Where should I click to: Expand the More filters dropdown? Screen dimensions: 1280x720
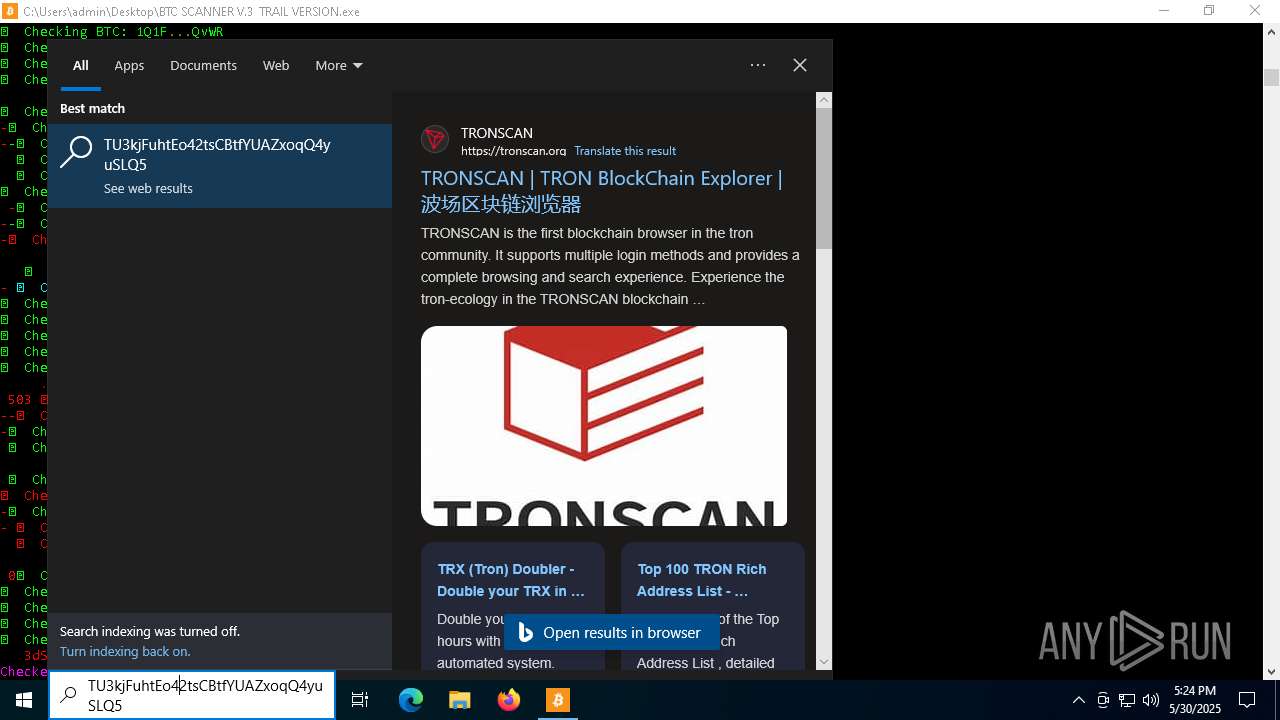point(339,65)
